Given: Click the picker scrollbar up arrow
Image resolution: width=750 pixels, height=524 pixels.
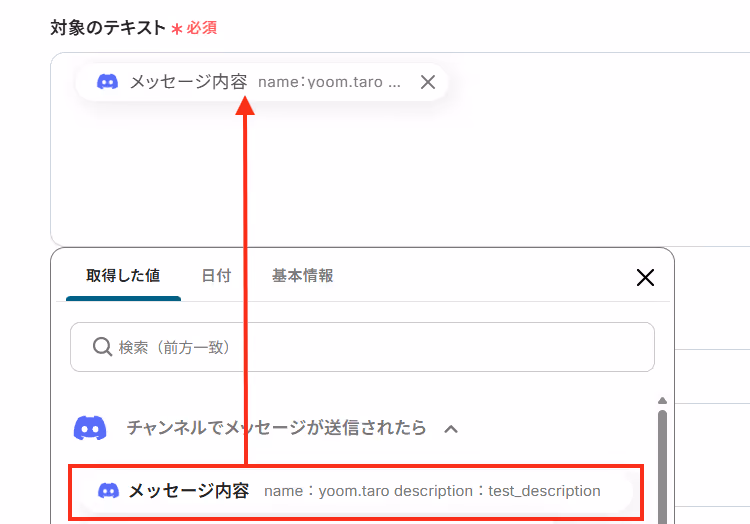Looking at the screenshot, I should pos(662,401).
